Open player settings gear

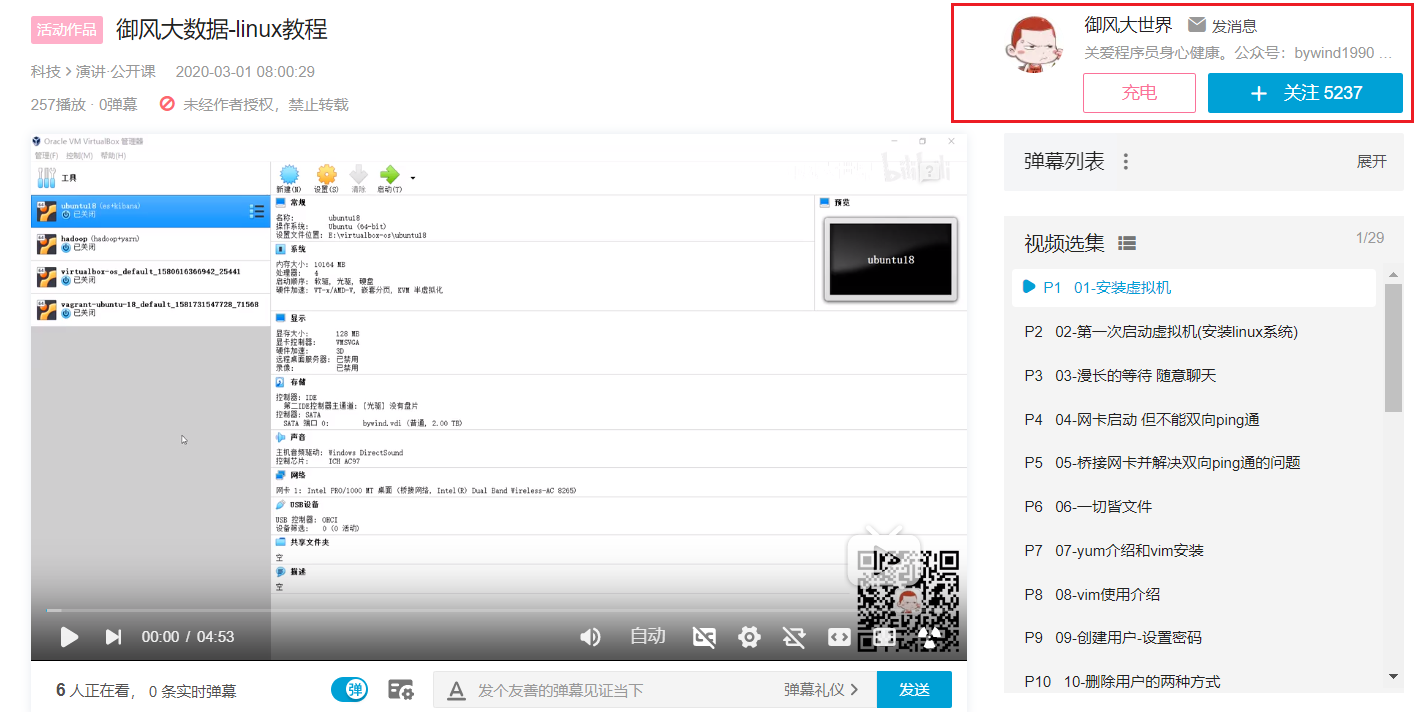point(750,637)
